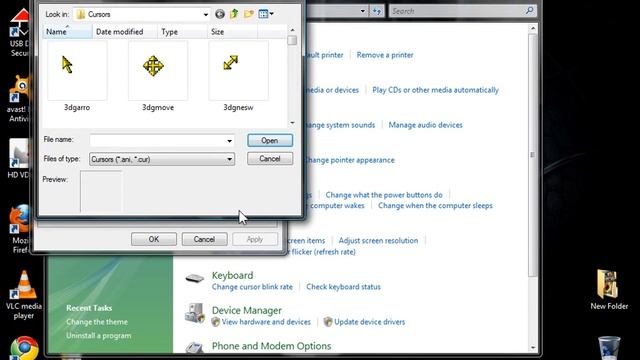
Task: Open Manage audio devices link
Action: point(425,125)
